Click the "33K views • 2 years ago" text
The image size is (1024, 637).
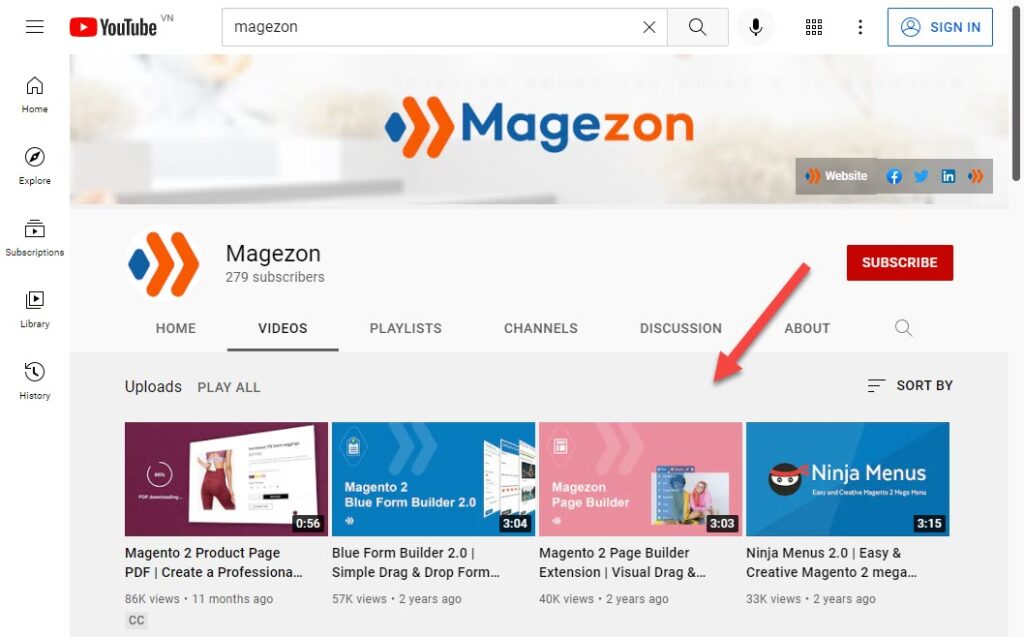[x=810, y=598]
